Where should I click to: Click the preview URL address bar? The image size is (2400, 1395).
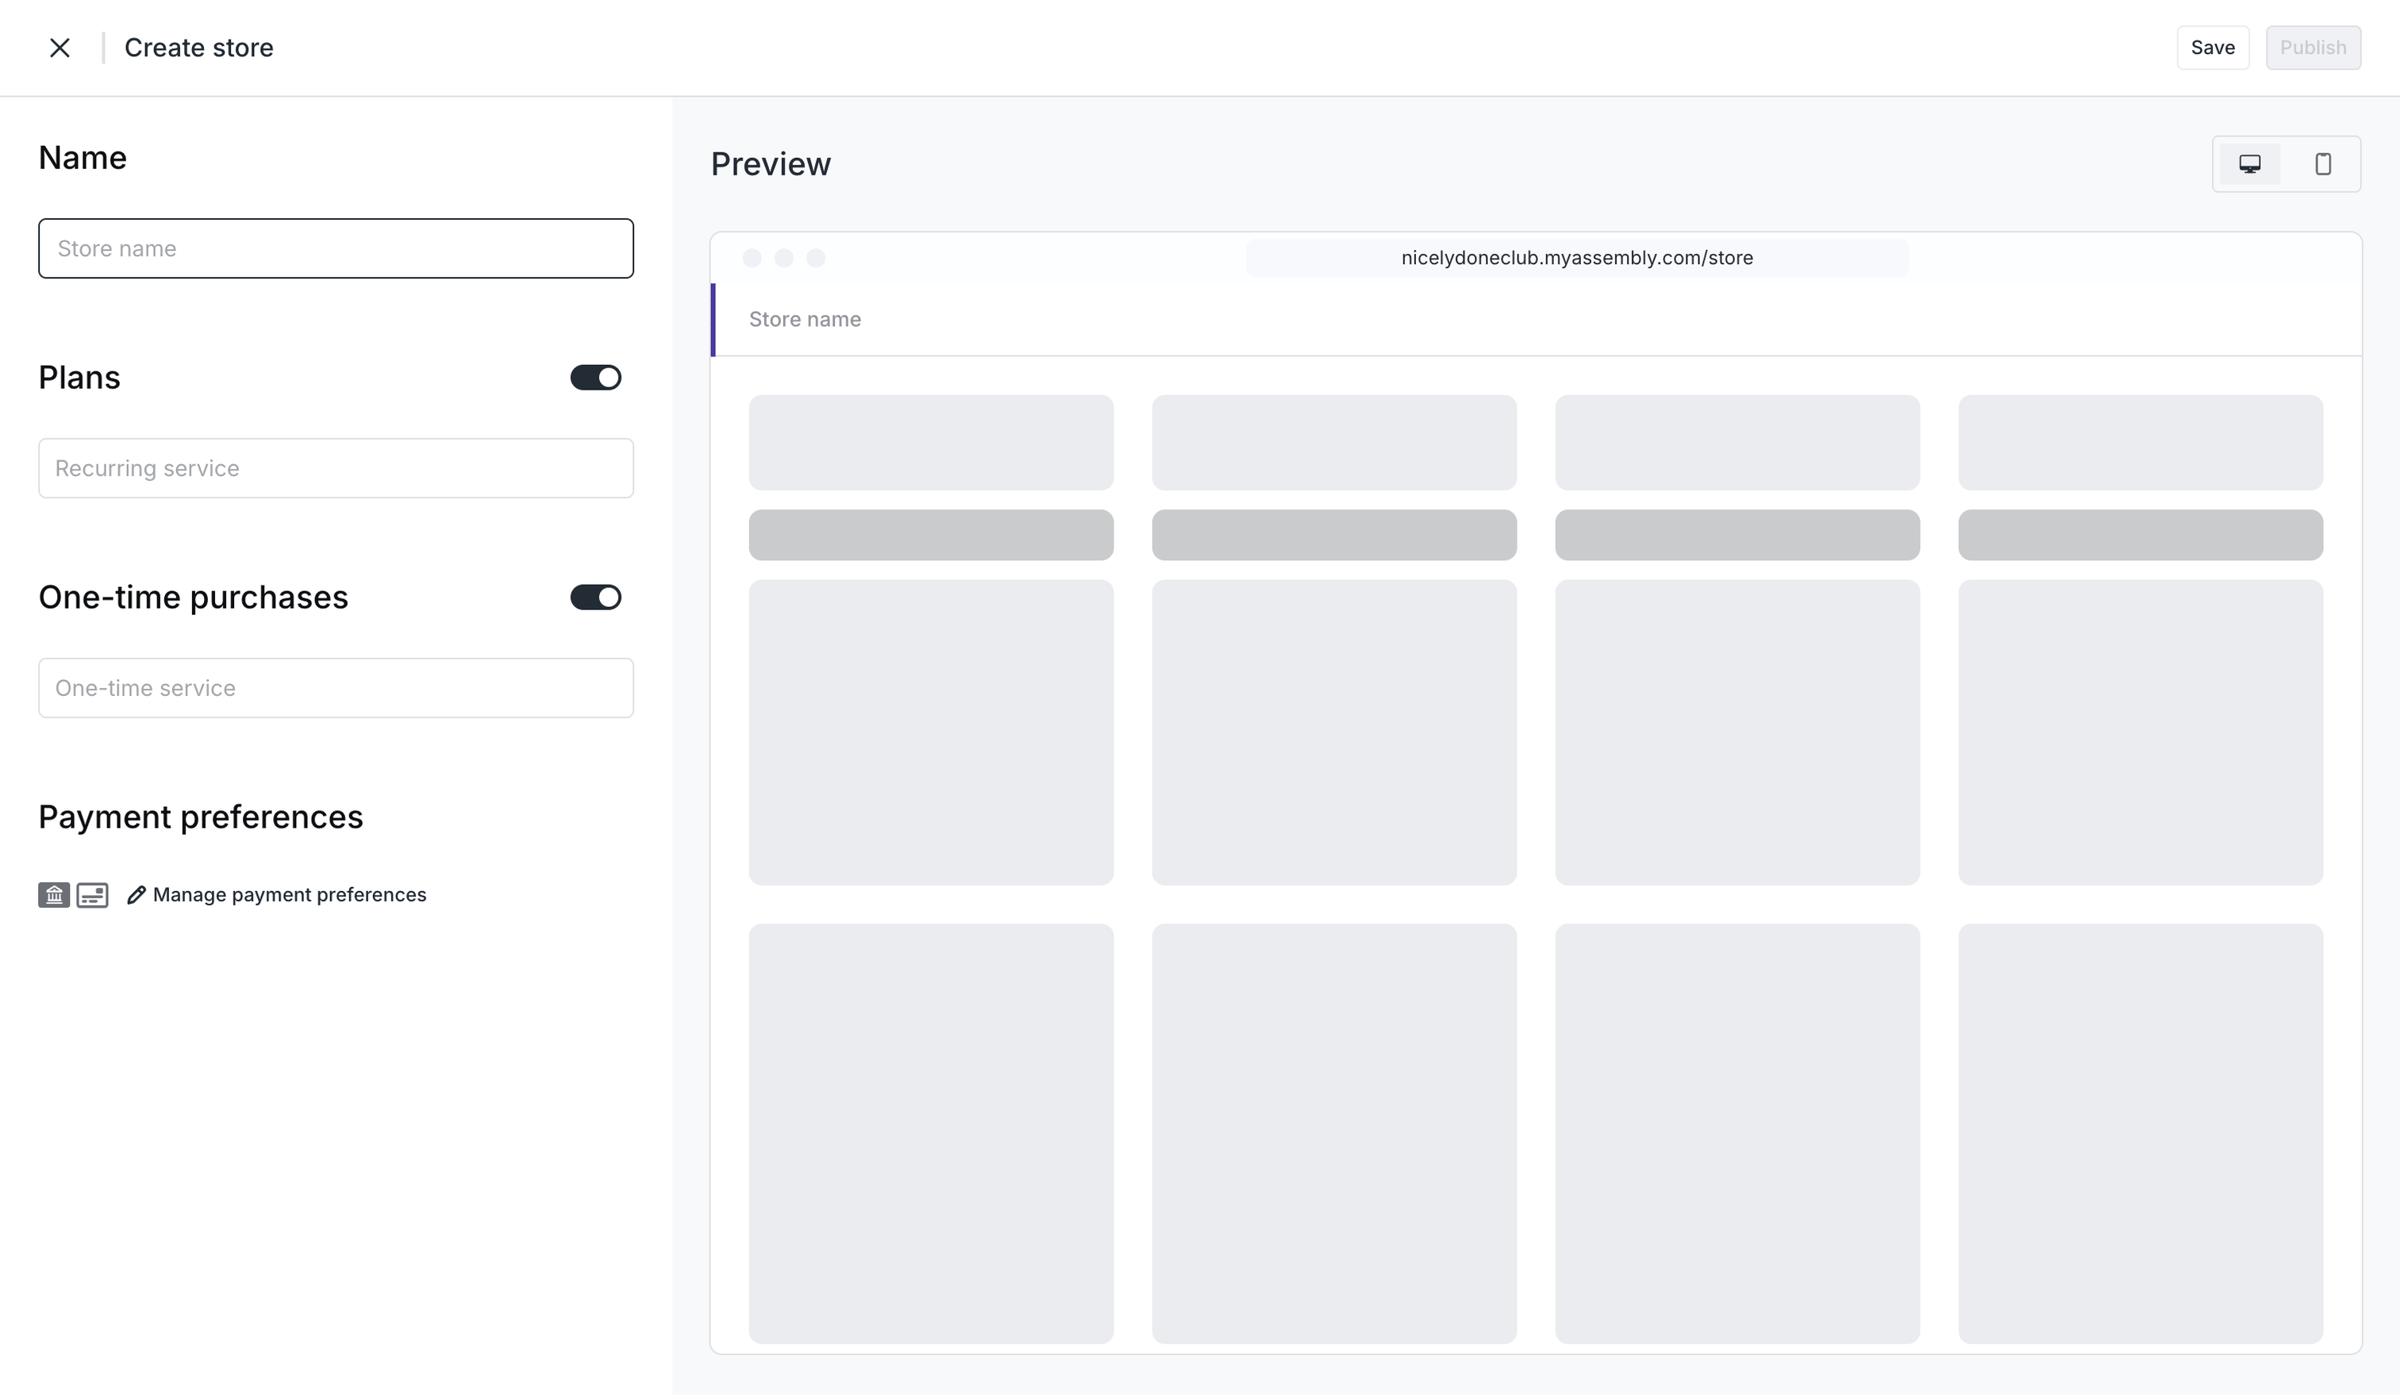click(1577, 258)
